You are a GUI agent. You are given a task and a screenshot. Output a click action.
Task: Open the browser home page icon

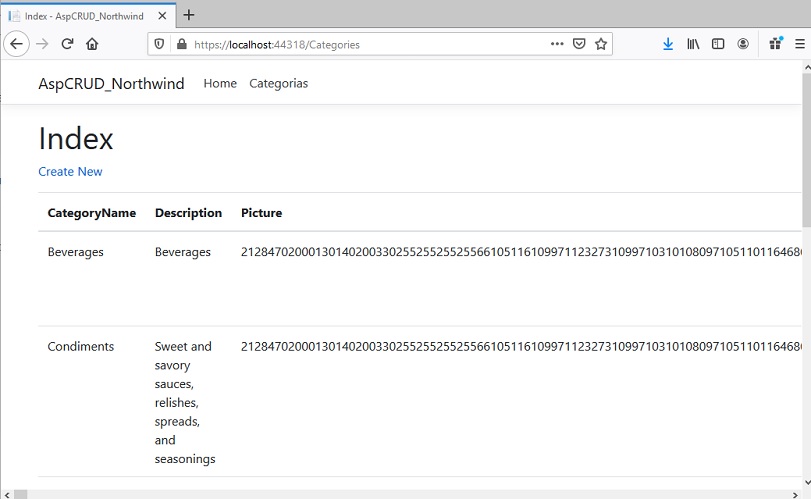(x=92, y=44)
